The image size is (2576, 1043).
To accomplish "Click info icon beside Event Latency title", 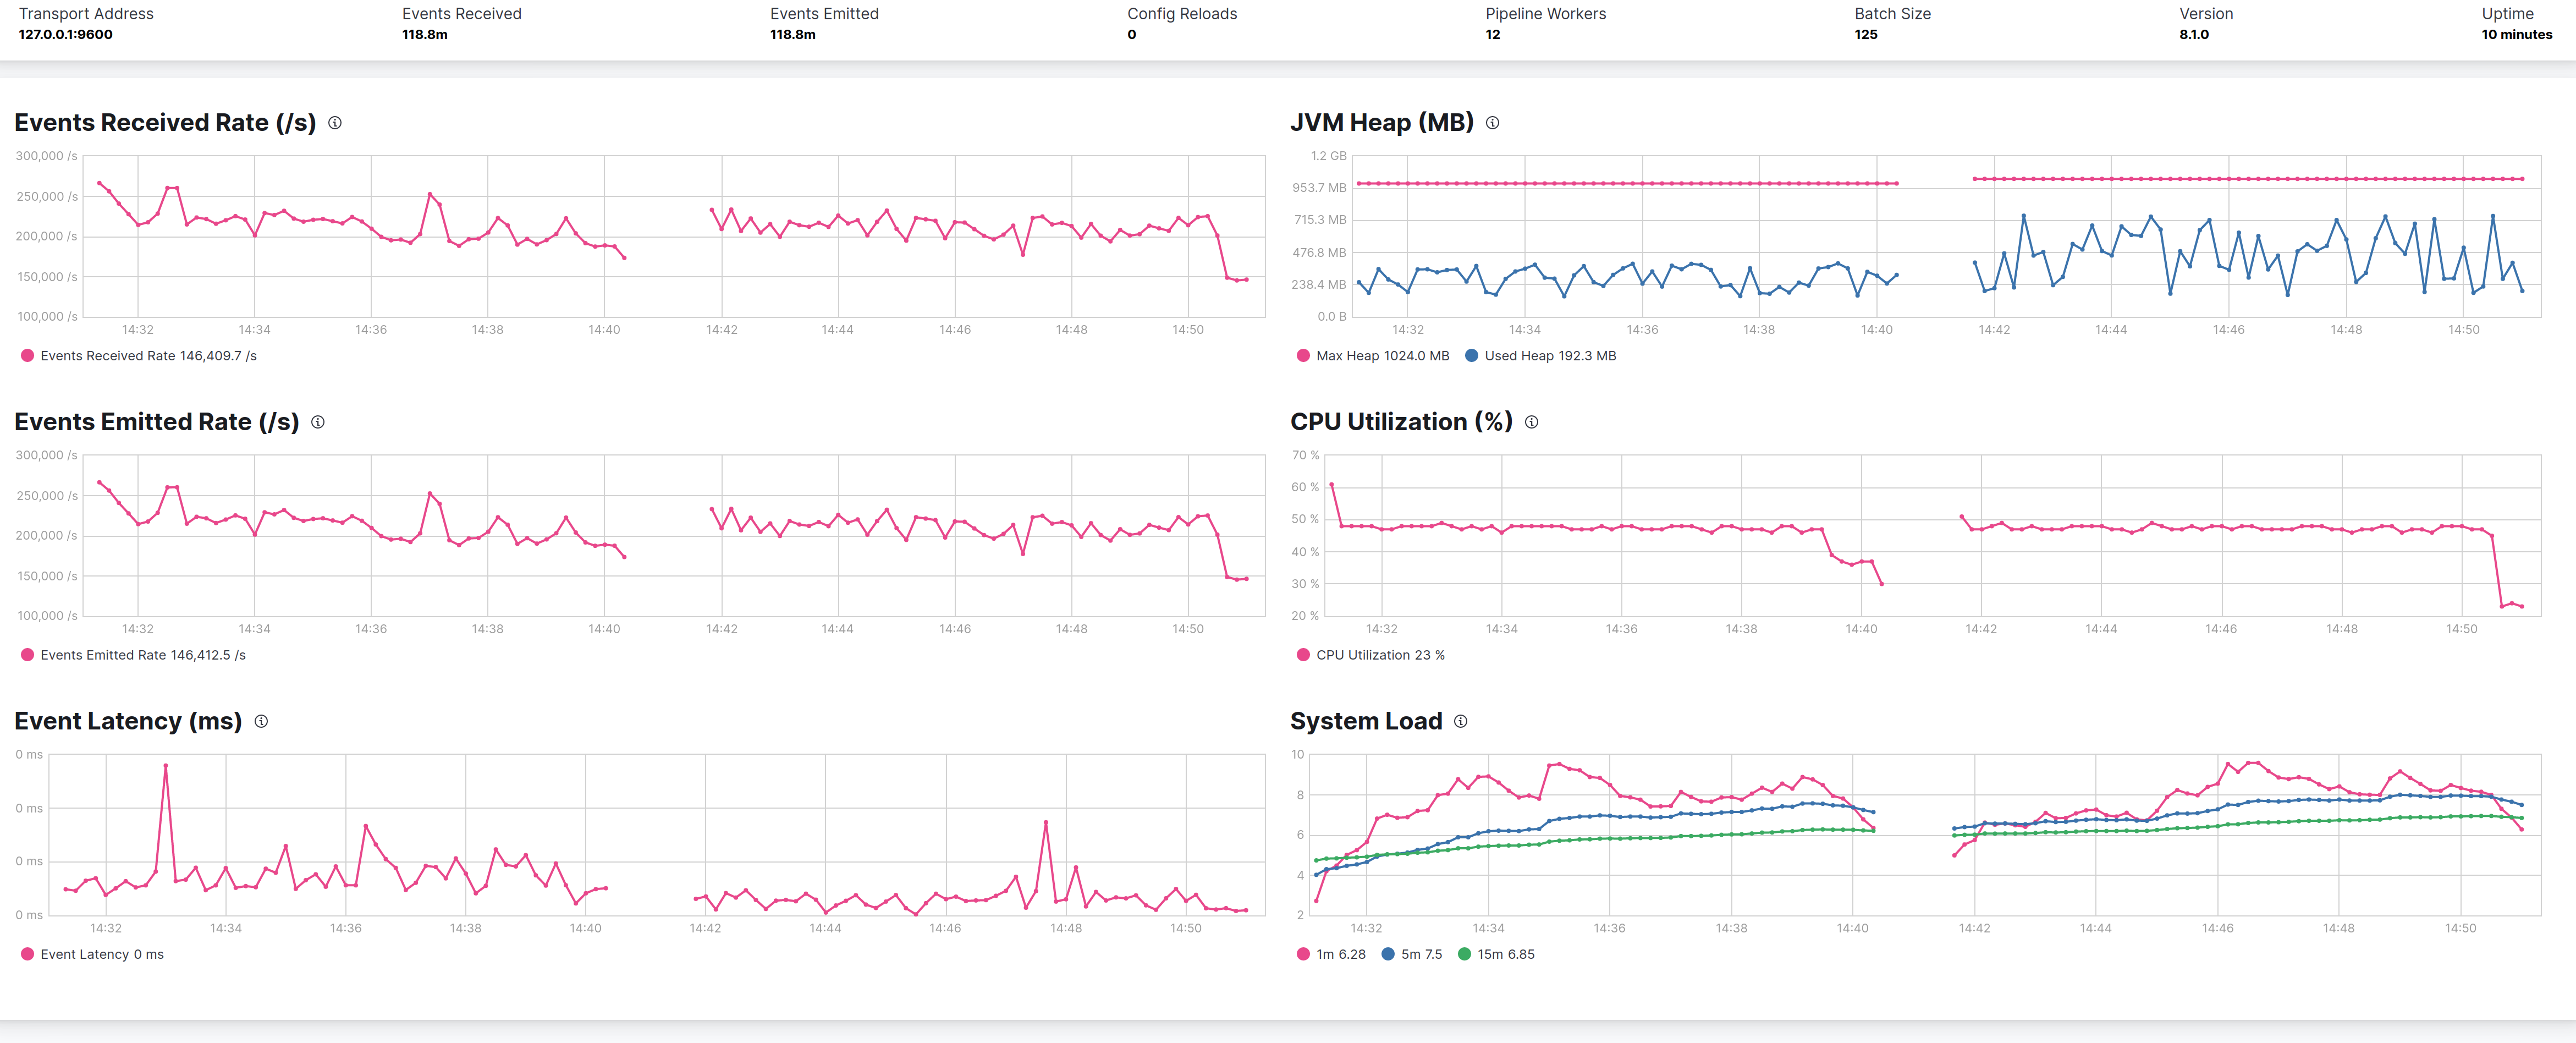I will pyautogui.click(x=261, y=721).
